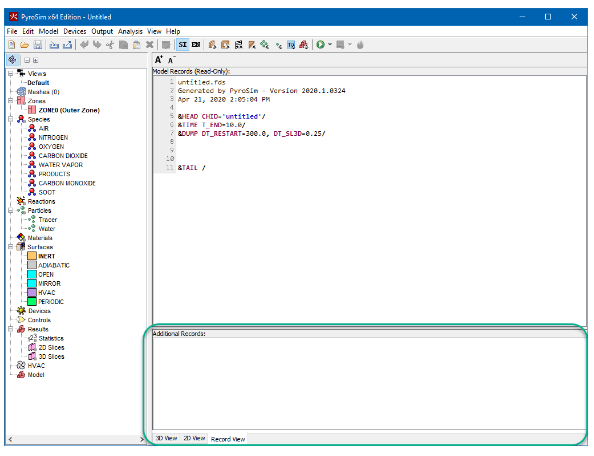Click the flame Results viewer toolbar icon
Screen dimensions: 594x456
point(360,45)
